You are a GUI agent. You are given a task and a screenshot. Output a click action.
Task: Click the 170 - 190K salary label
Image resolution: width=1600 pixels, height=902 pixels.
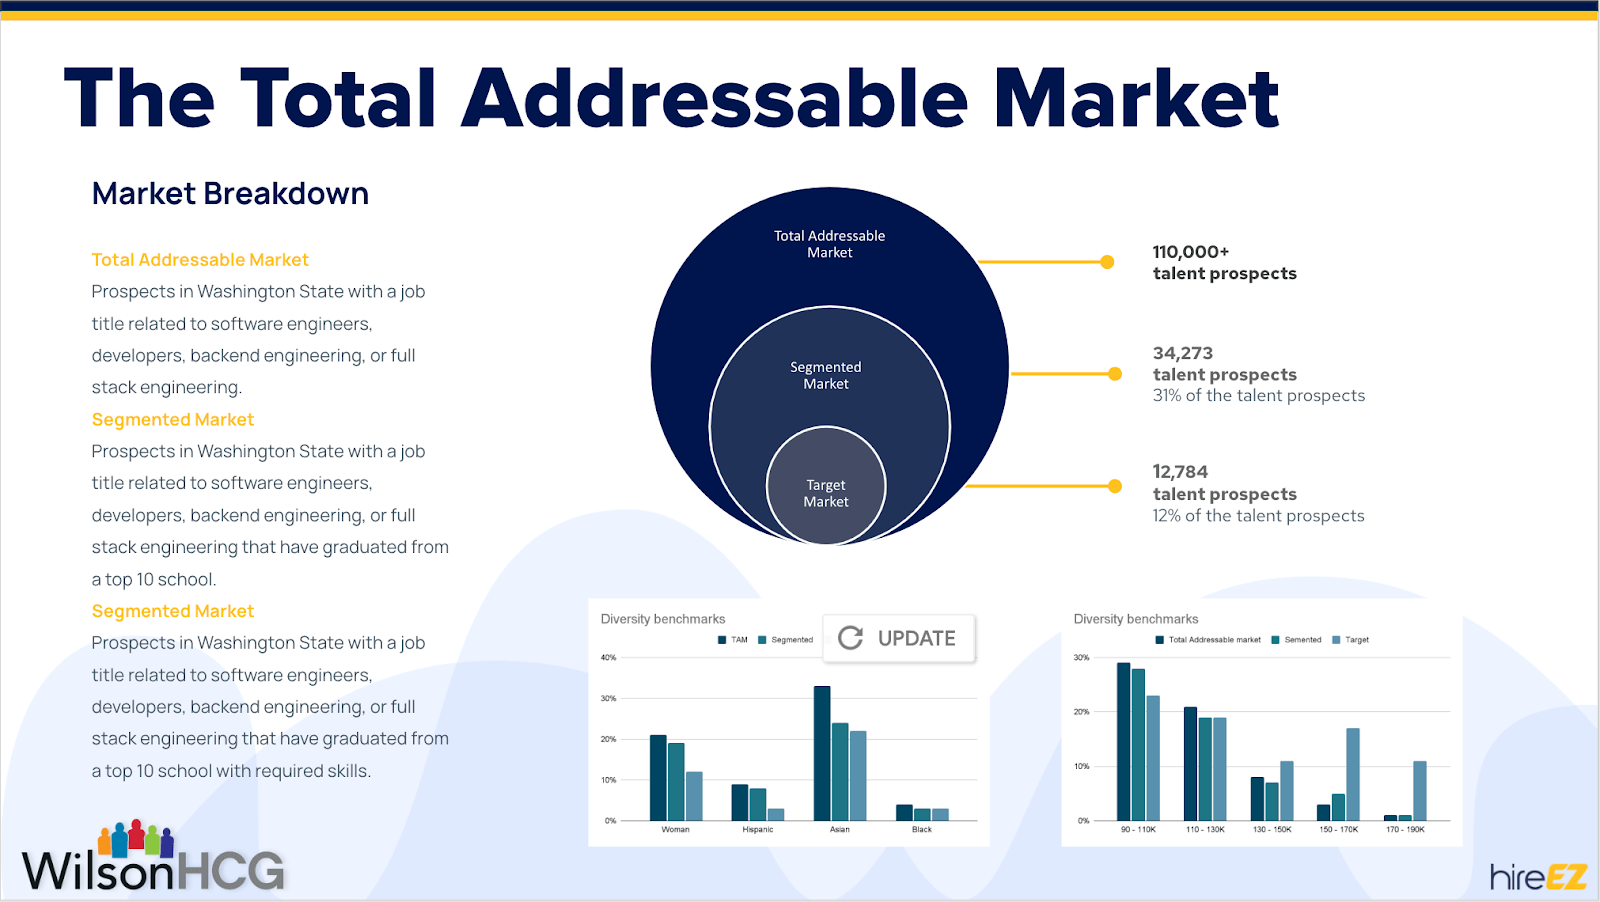[x=1405, y=829]
